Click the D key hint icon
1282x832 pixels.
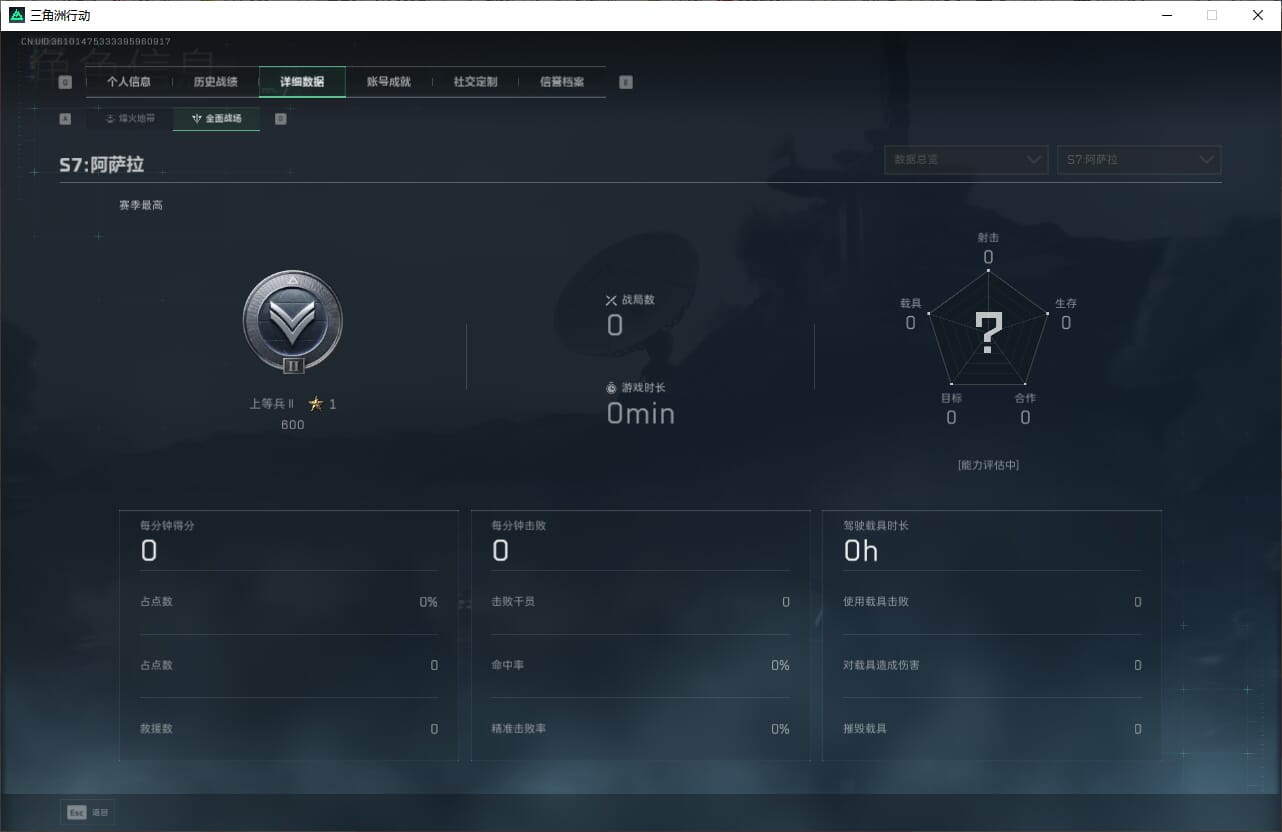[281, 119]
